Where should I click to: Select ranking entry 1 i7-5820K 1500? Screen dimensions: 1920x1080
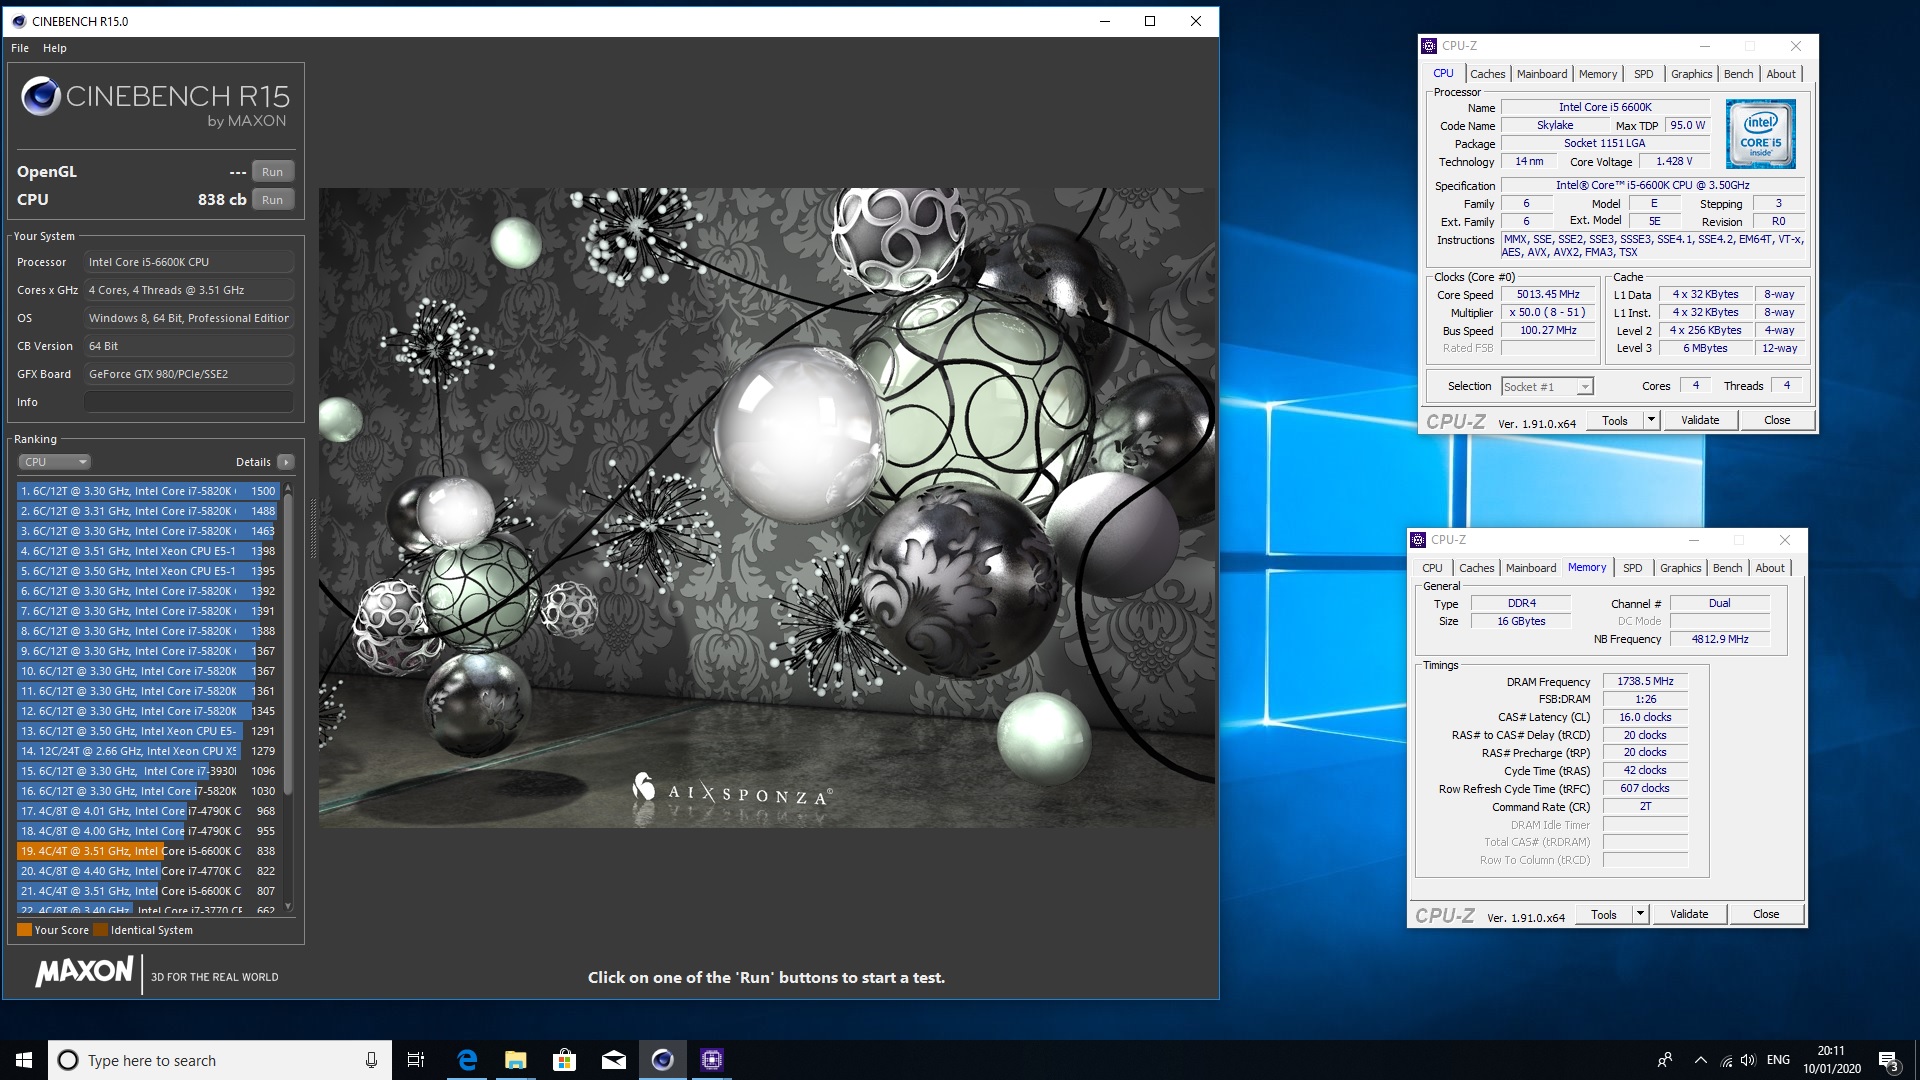(147, 491)
